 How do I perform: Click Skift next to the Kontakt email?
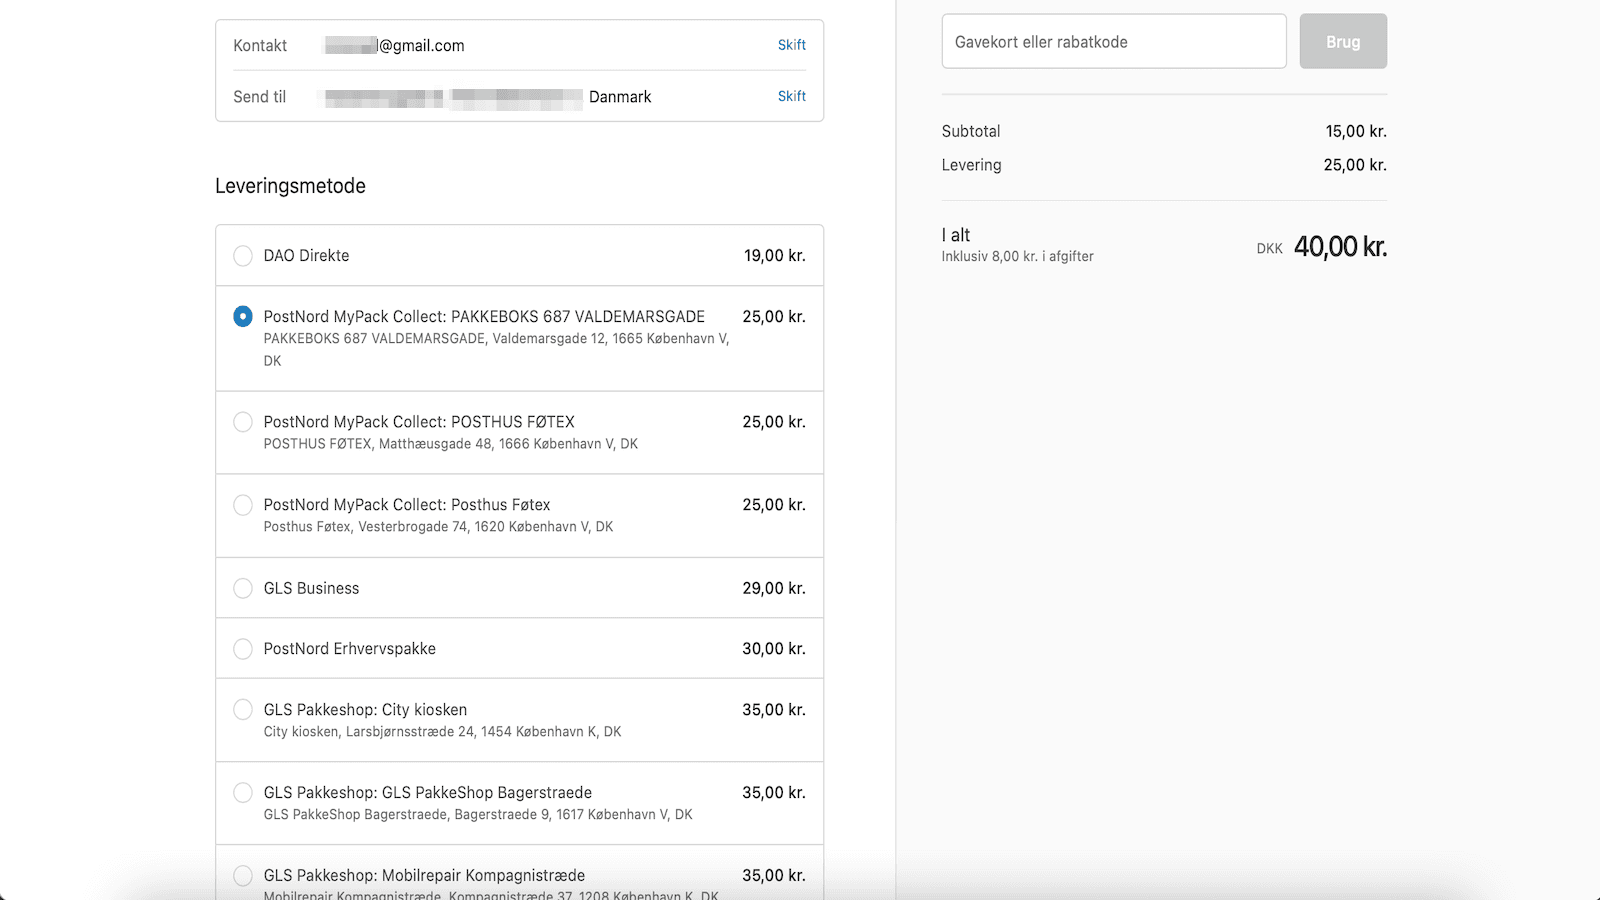(791, 45)
